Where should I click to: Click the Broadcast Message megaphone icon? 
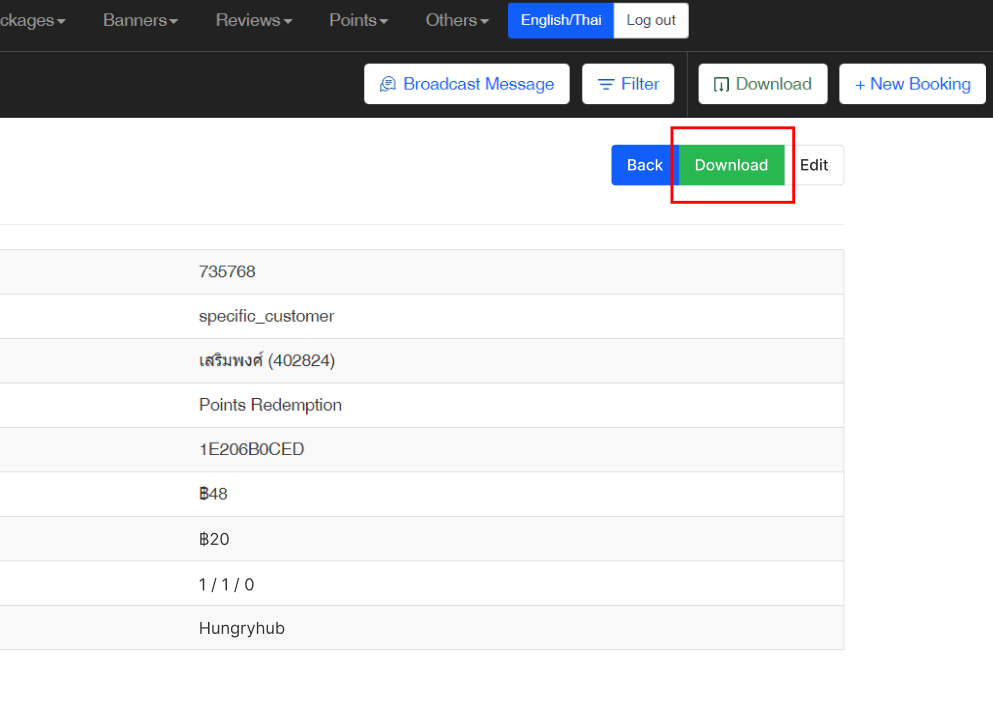pyautogui.click(x=388, y=85)
